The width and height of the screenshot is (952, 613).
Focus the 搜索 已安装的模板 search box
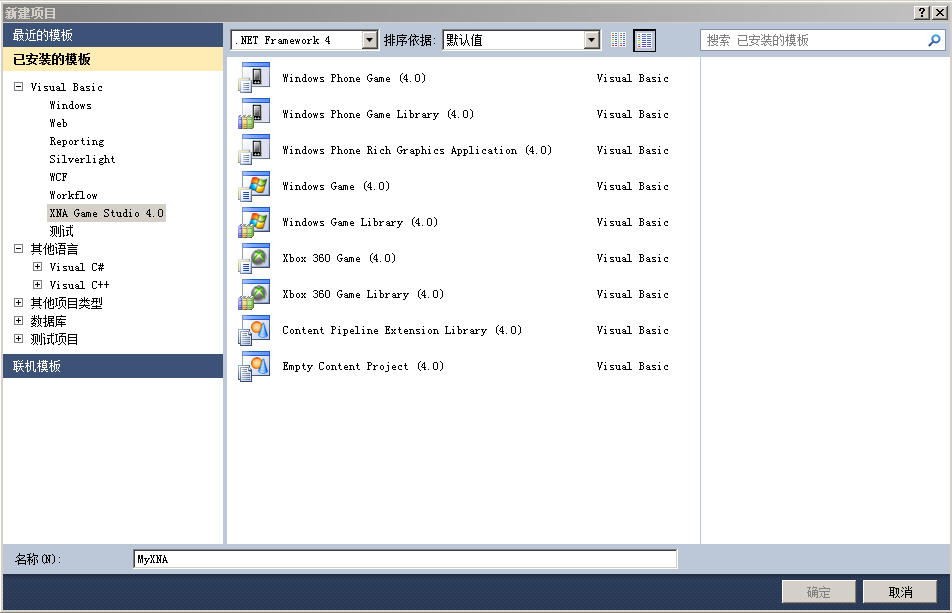click(x=814, y=40)
